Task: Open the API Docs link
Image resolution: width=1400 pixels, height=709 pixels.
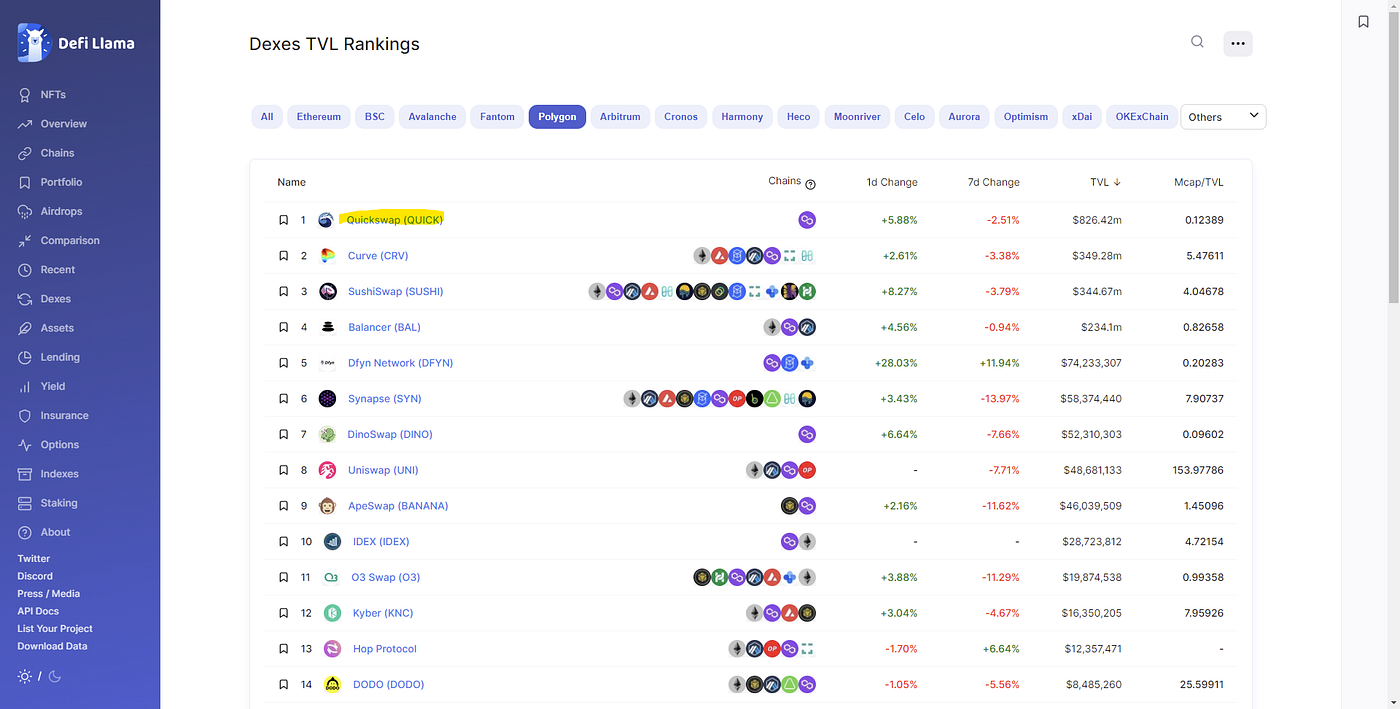Action: point(38,611)
